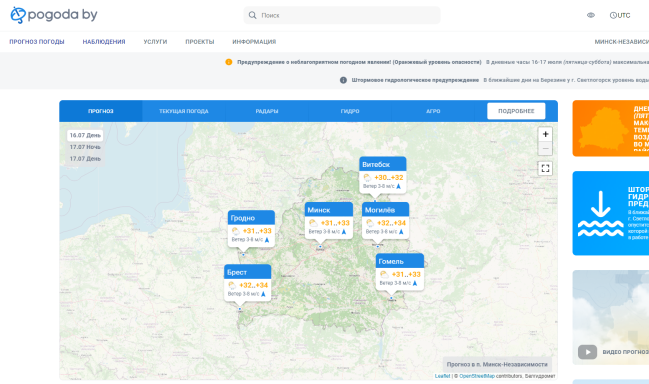649x384 pixels.
Task: Click the Могилёв wind direction arrow
Action: click(x=401, y=232)
